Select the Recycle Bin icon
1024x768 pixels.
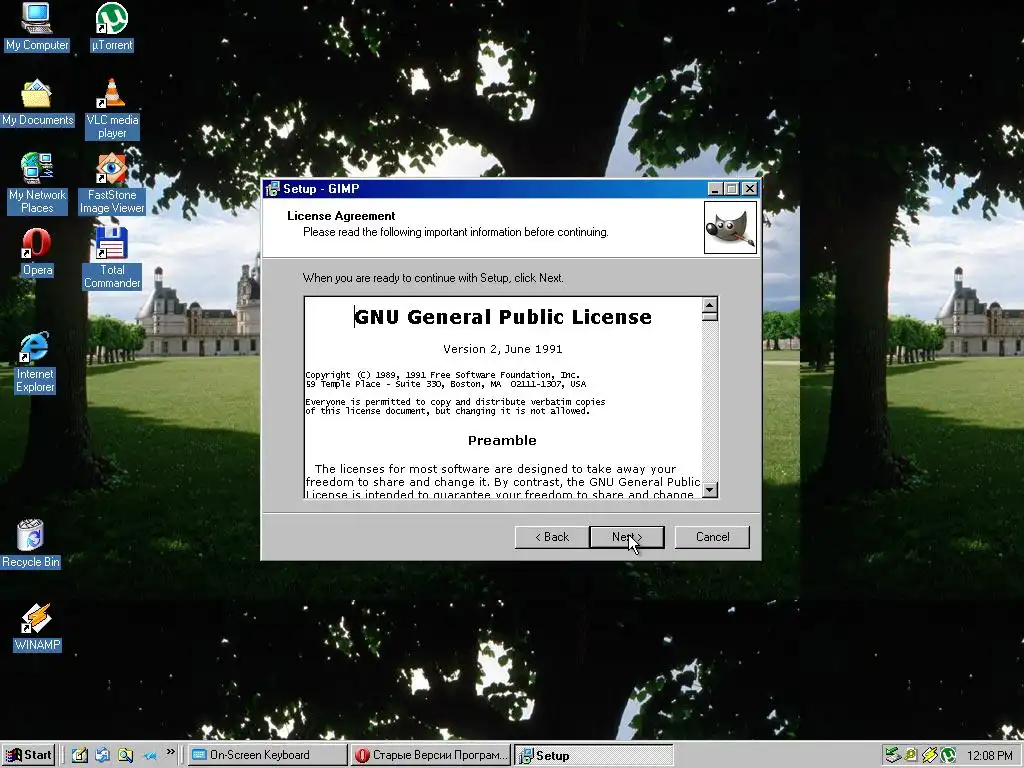coord(31,544)
